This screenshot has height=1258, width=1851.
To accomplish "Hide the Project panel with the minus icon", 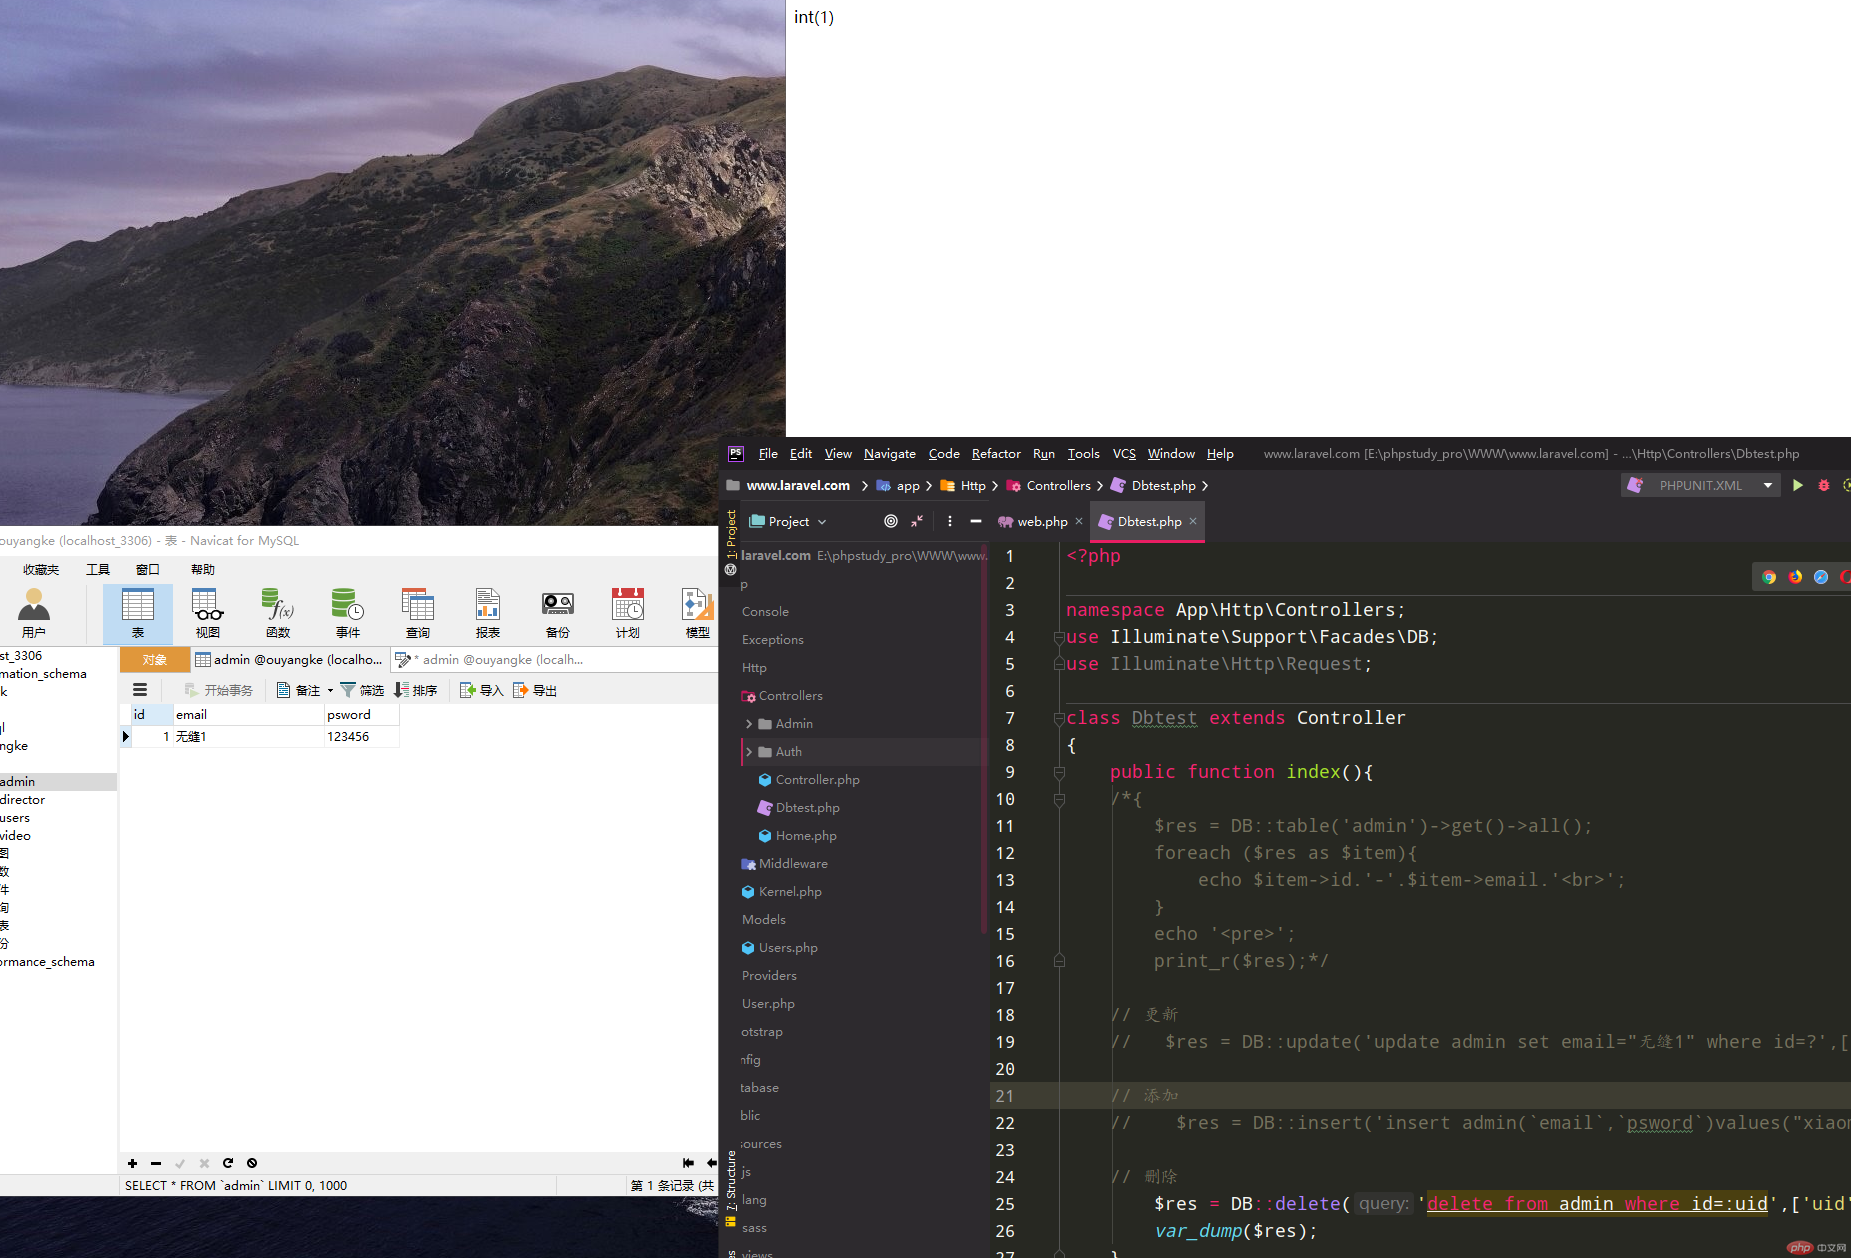I will coord(976,521).
